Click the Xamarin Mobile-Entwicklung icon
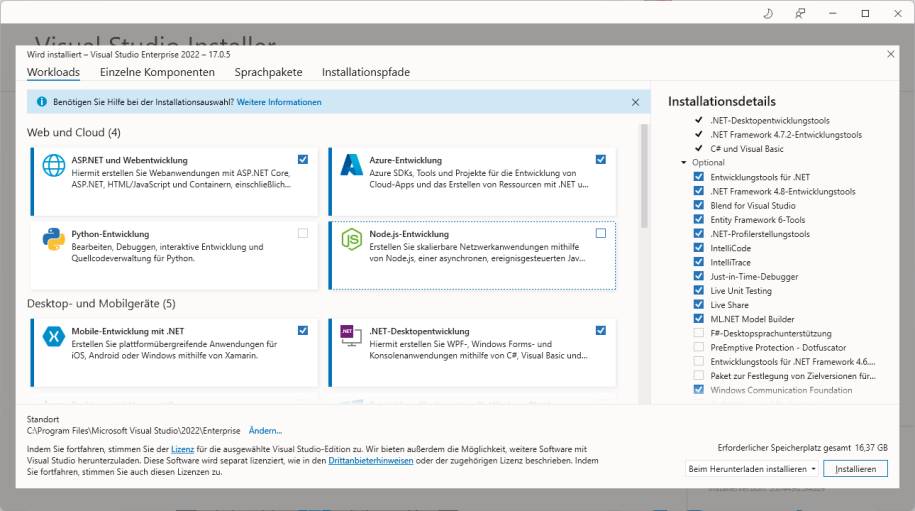Viewport: 915px width, 511px height. 54,336
